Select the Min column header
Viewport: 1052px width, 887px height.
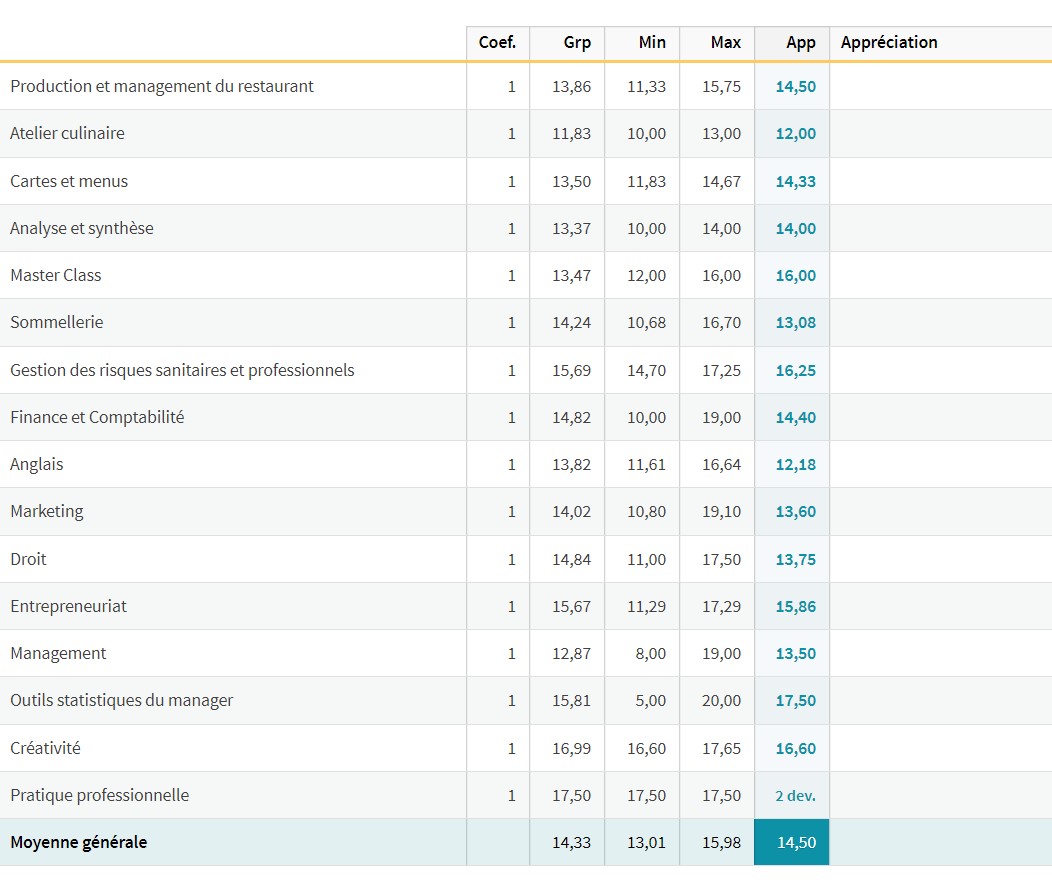[652, 43]
